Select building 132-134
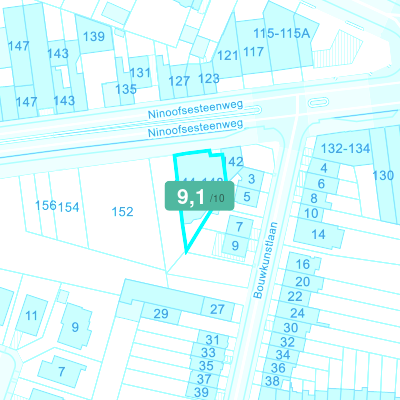The height and width of the screenshot is (400, 400). pos(345,148)
